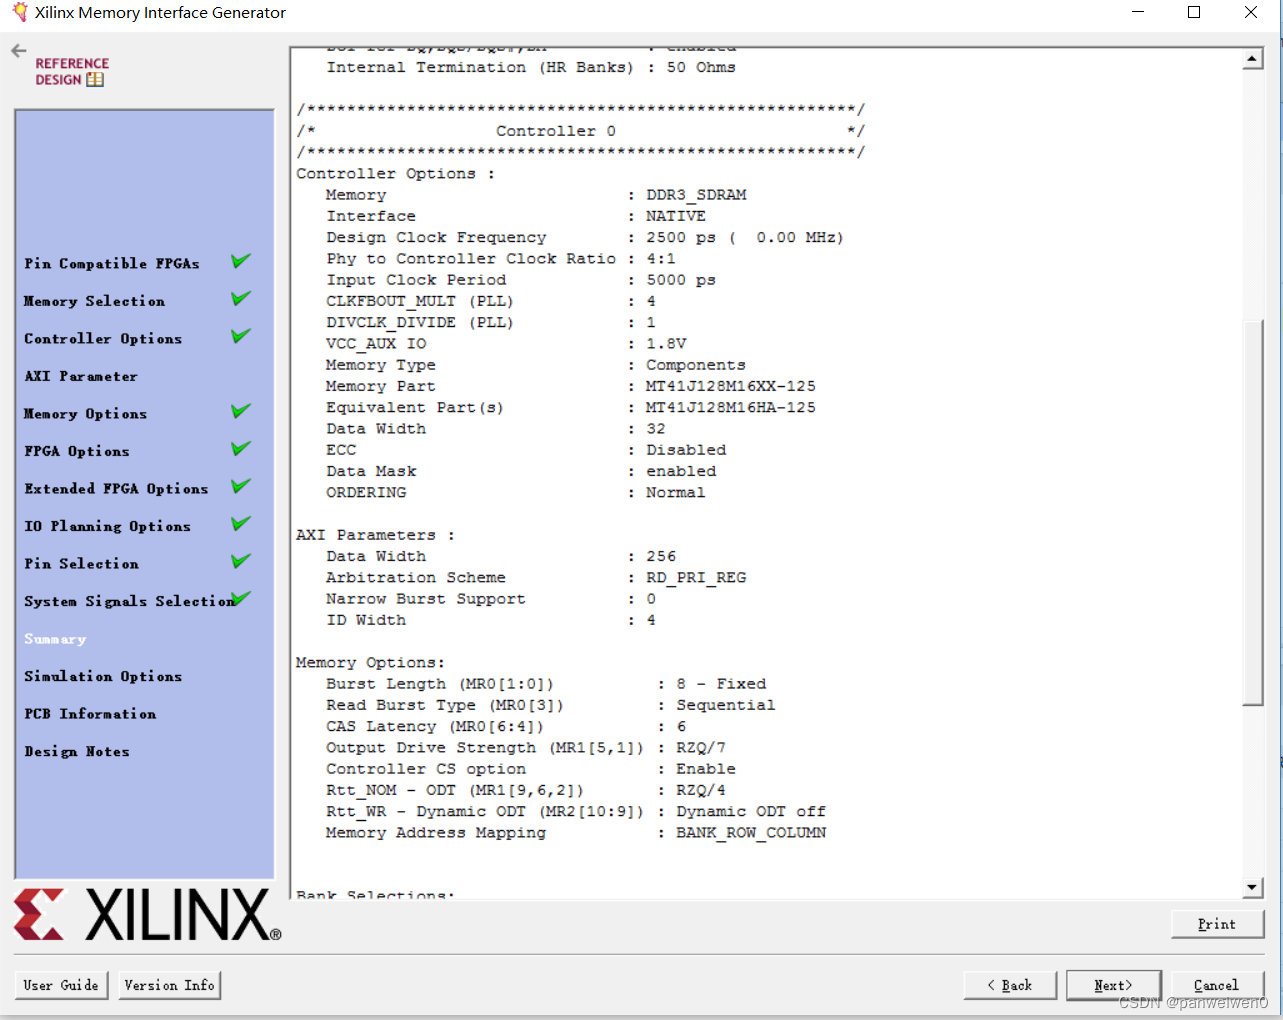Go to Pin Compatible FPGAs step

[x=112, y=264]
